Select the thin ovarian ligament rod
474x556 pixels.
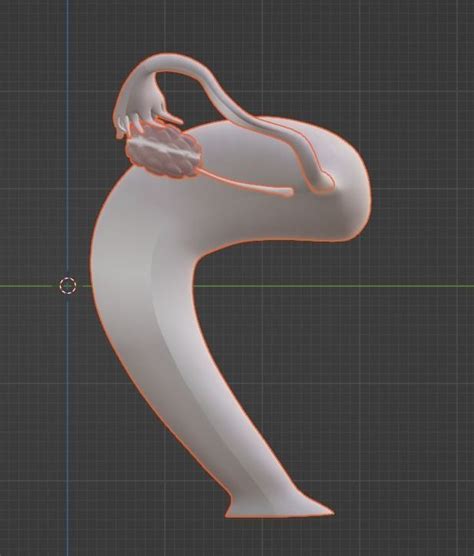pos(246,182)
